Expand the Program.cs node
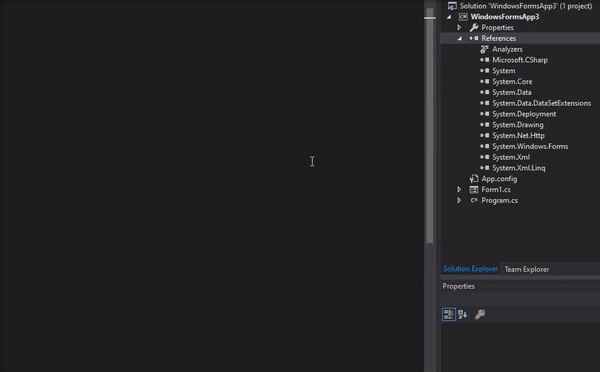The width and height of the screenshot is (600, 372). 459,200
